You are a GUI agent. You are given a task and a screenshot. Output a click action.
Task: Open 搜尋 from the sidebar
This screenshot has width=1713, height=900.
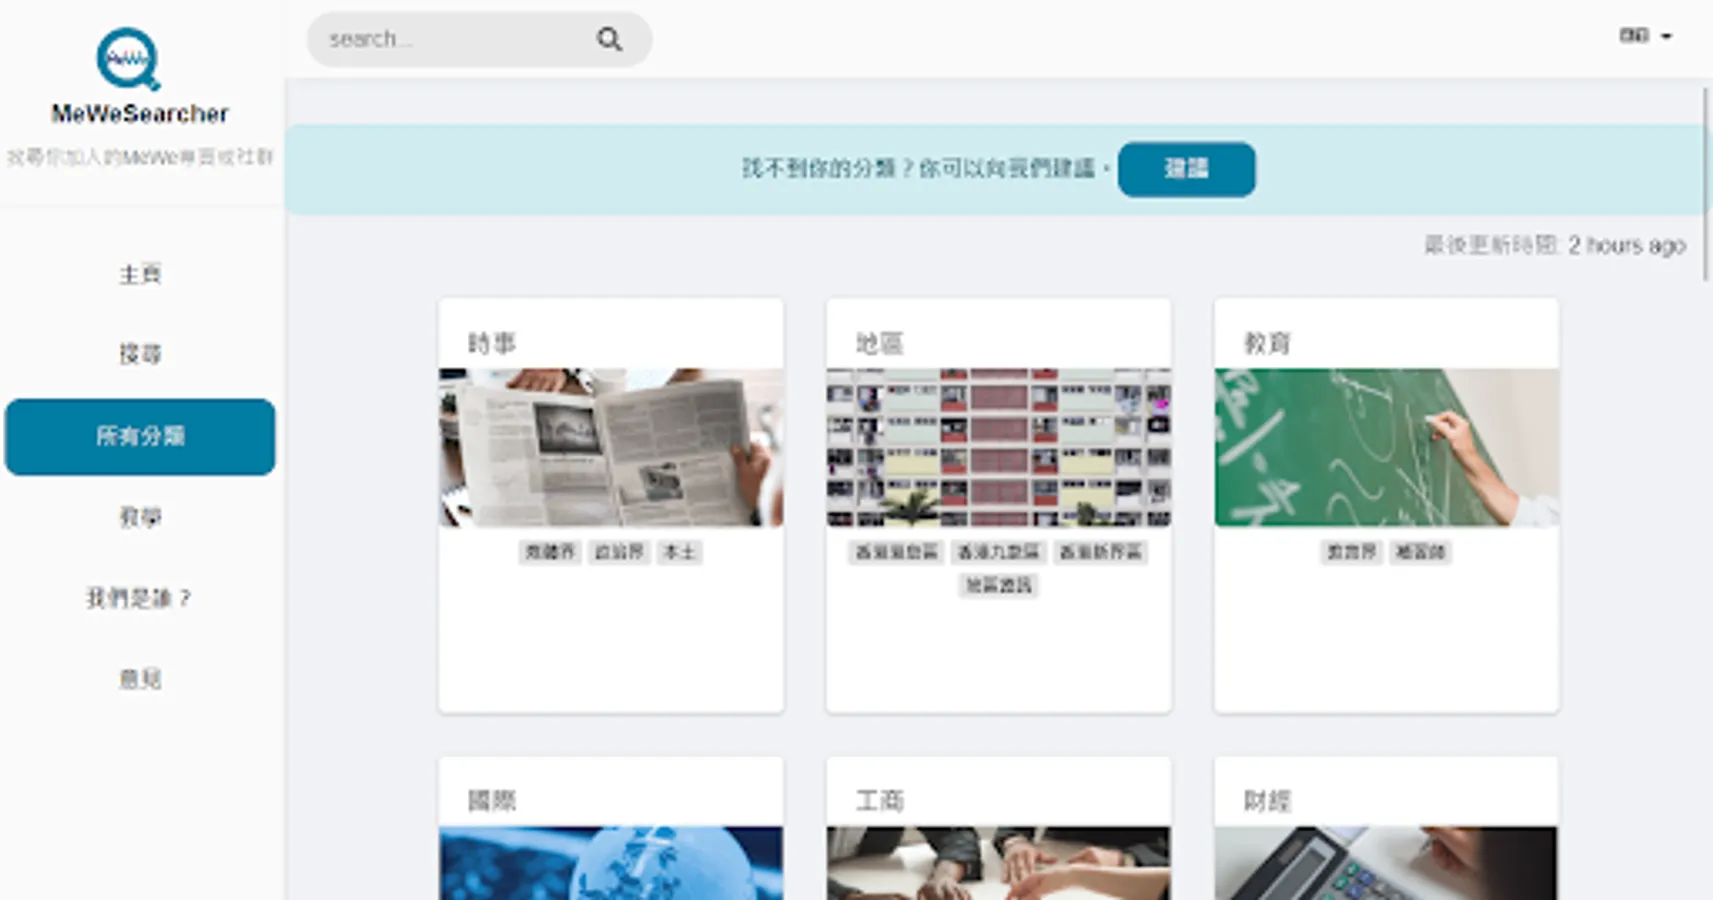[x=140, y=354]
